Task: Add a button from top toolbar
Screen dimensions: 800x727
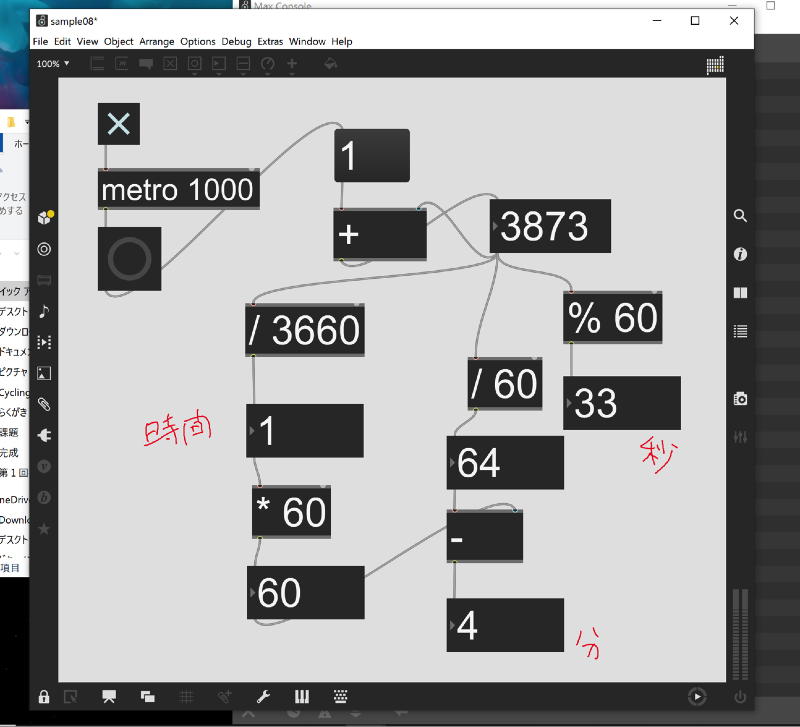Action: point(194,64)
